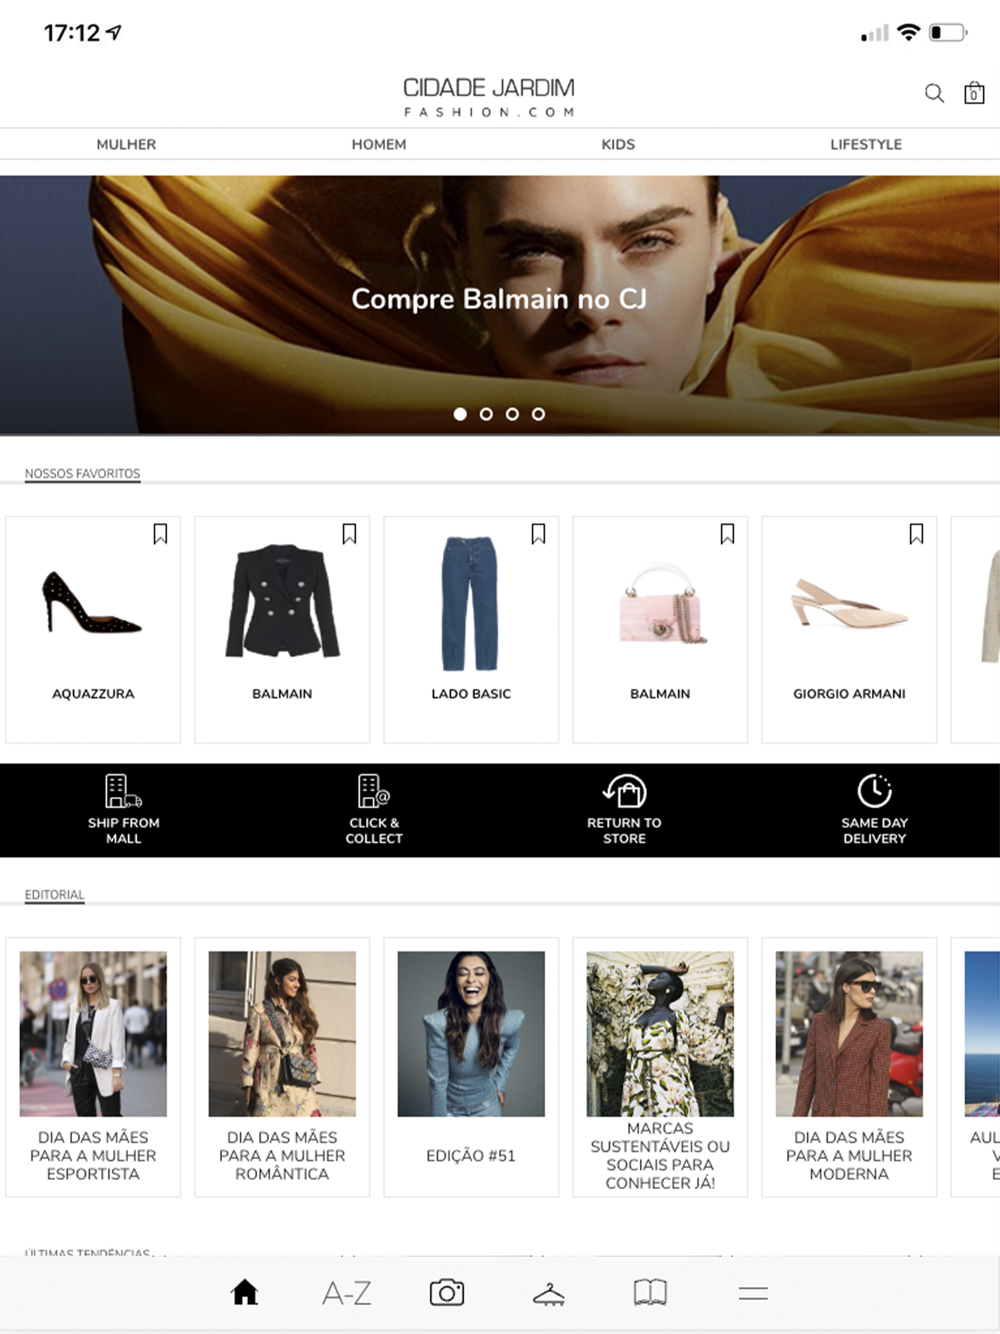The image size is (1000, 1334).
Task: Bookmark the Lado Basic jeans card
Action: [x=538, y=534]
